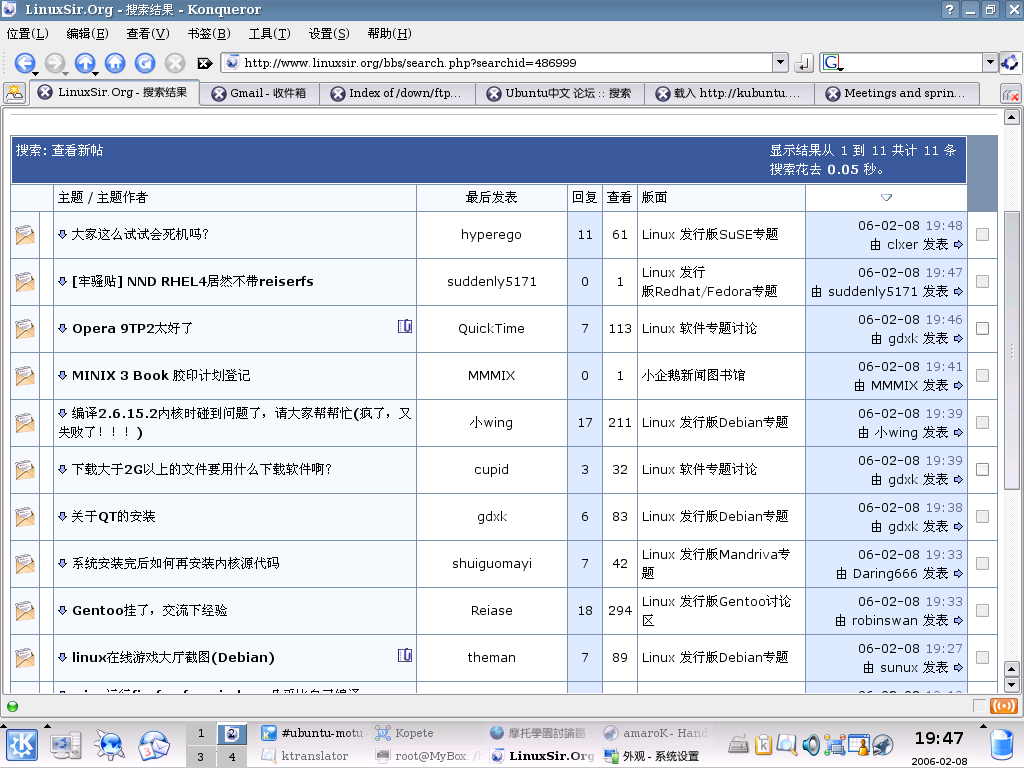The image size is (1024, 768).
Task: Tick the checkbox for the NND RHEL4 thread
Action: 982,281
